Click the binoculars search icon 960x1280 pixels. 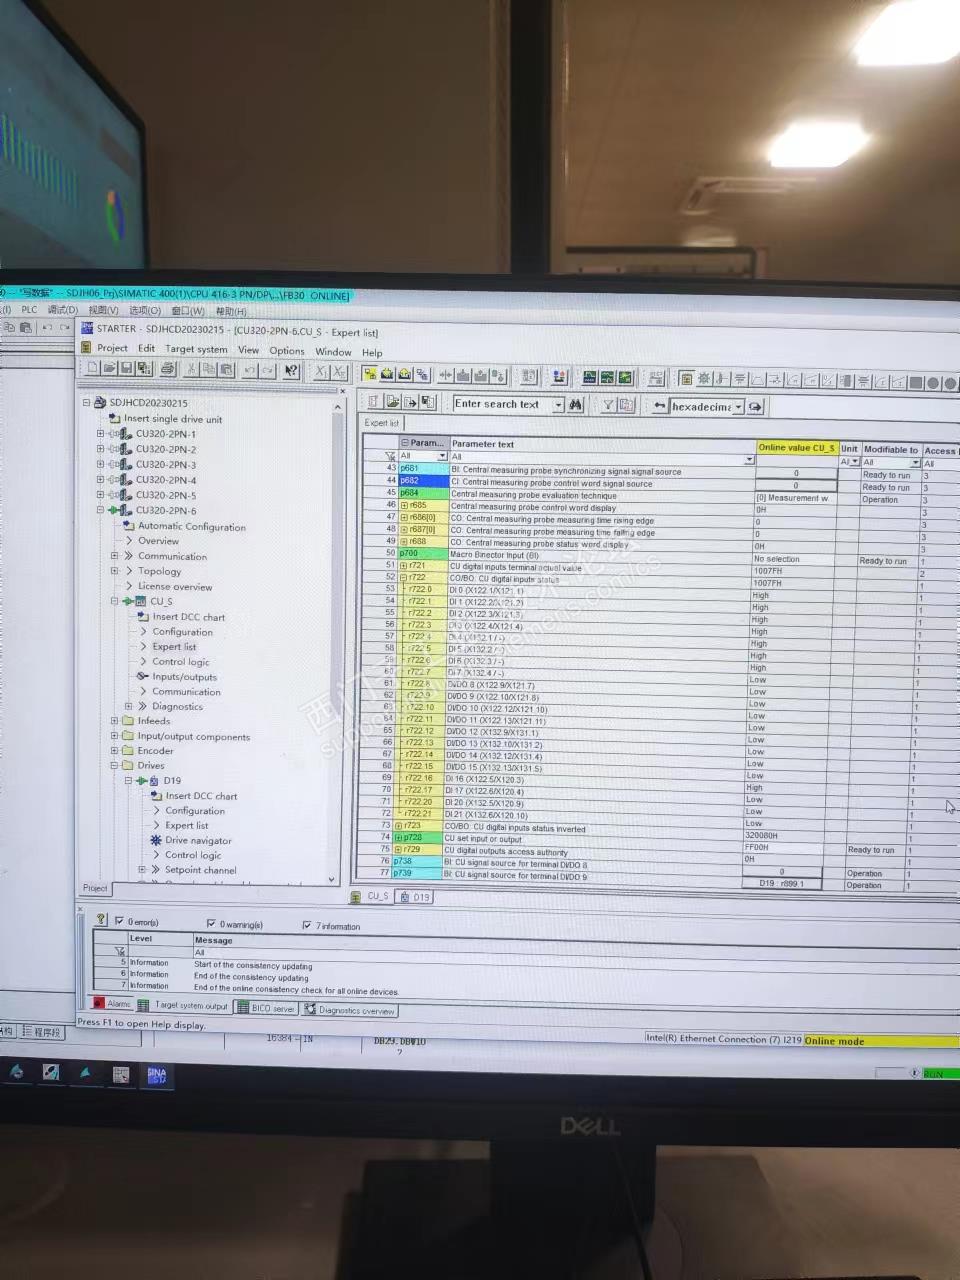click(x=576, y=405)
